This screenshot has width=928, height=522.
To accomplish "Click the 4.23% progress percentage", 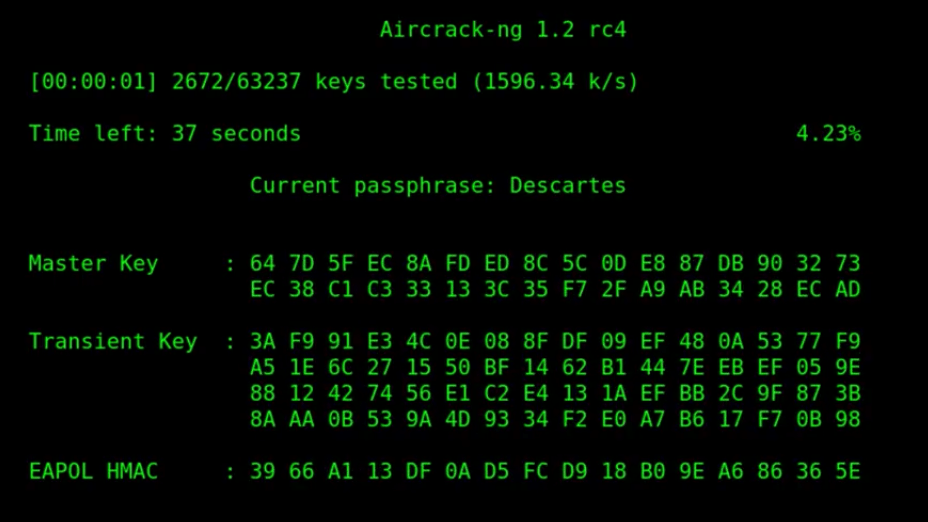I will [x=828, y=134].
